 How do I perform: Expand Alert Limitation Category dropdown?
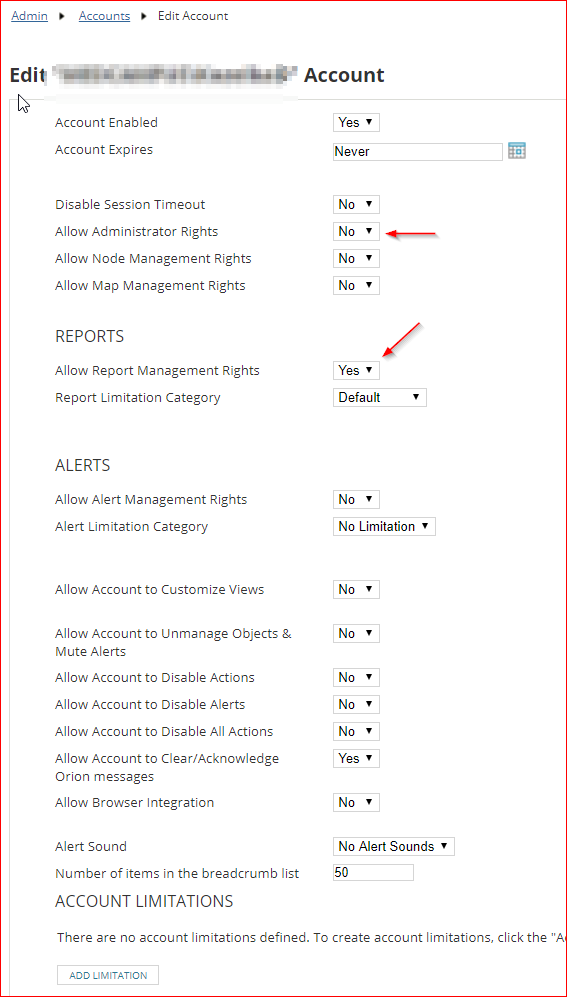384,526
